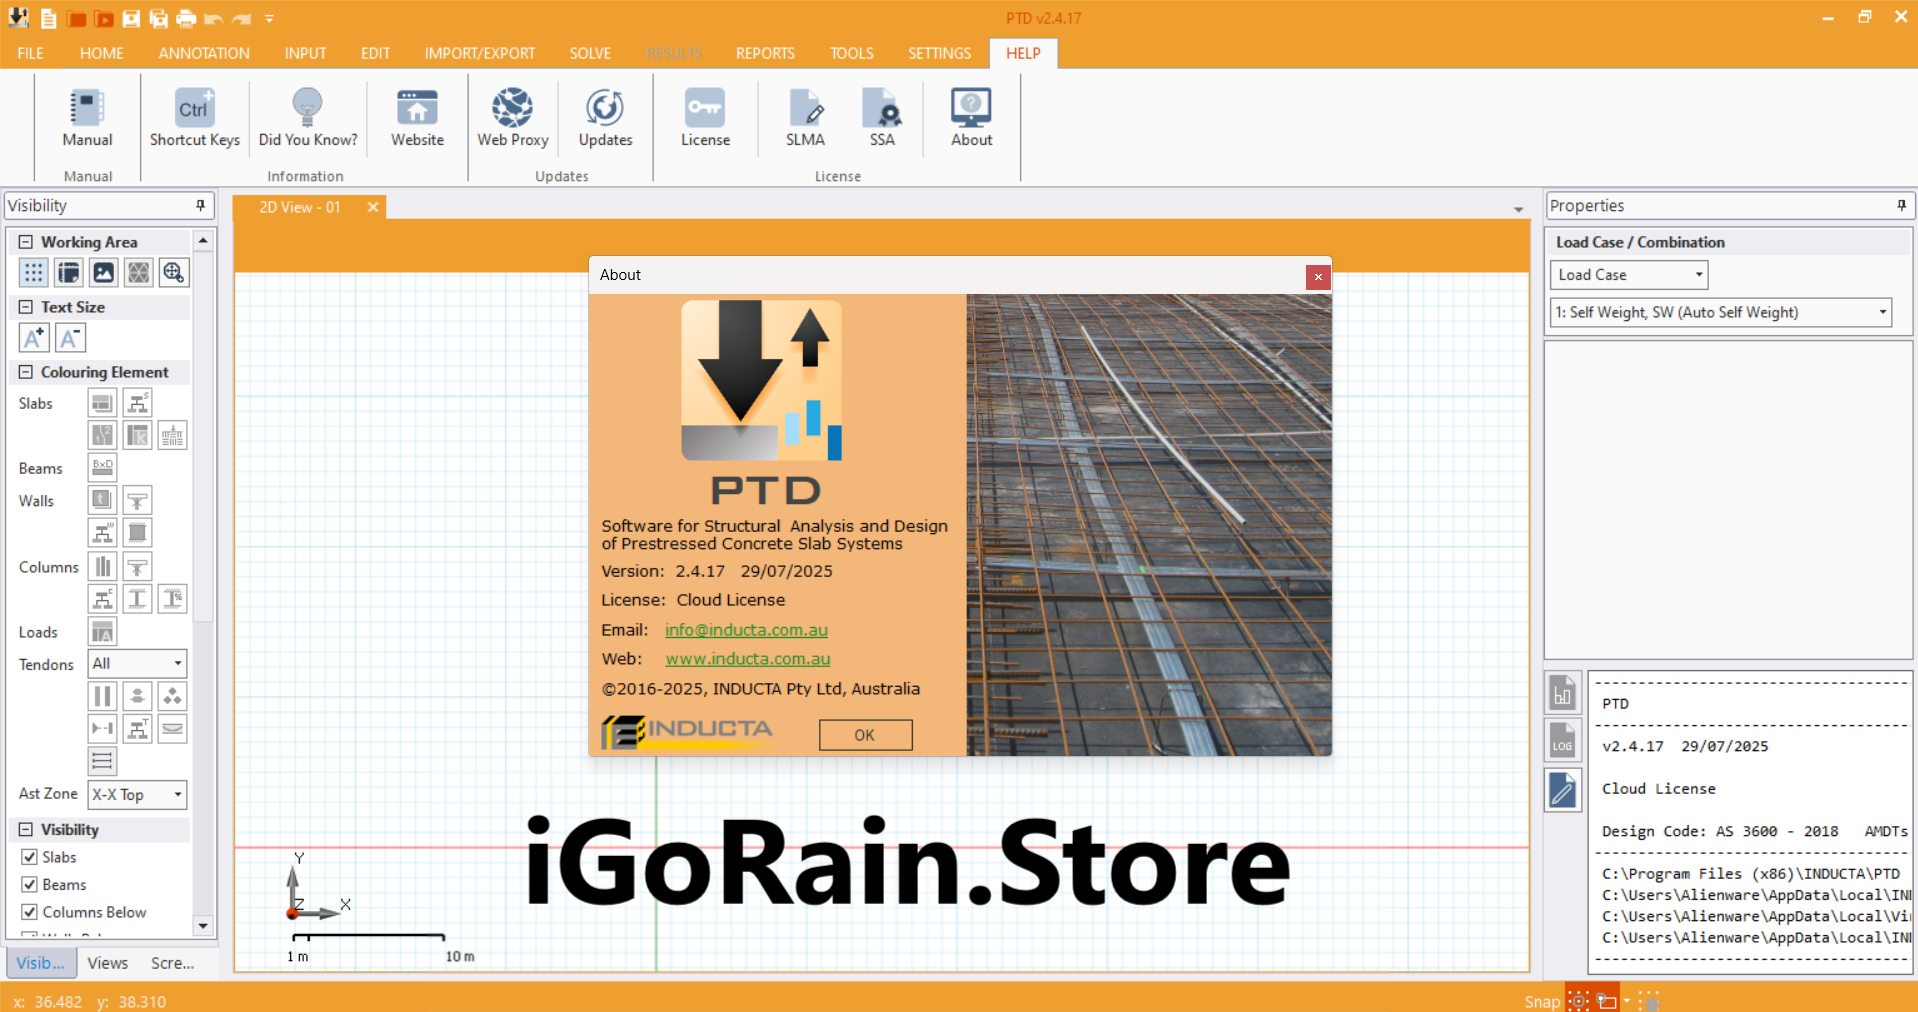Click the increase text size icon
This screenshot has width=1918, height=1012.
coord(33,338)
